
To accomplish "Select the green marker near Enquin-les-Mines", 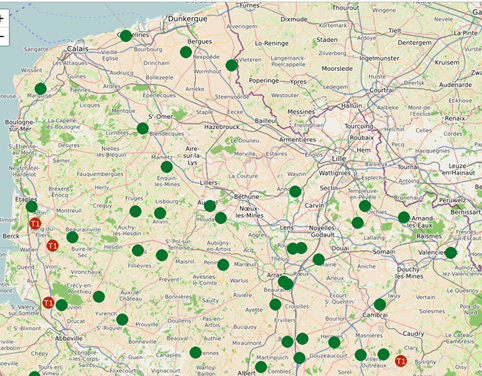I will click(x=166, y=167).
